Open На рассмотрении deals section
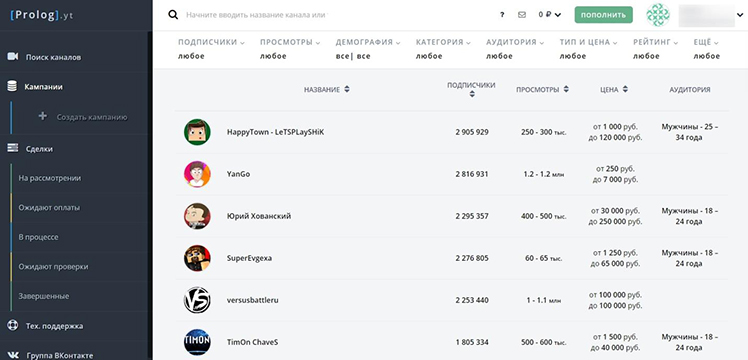The height and width of the screenshot is (360, 748). [50, 178]
